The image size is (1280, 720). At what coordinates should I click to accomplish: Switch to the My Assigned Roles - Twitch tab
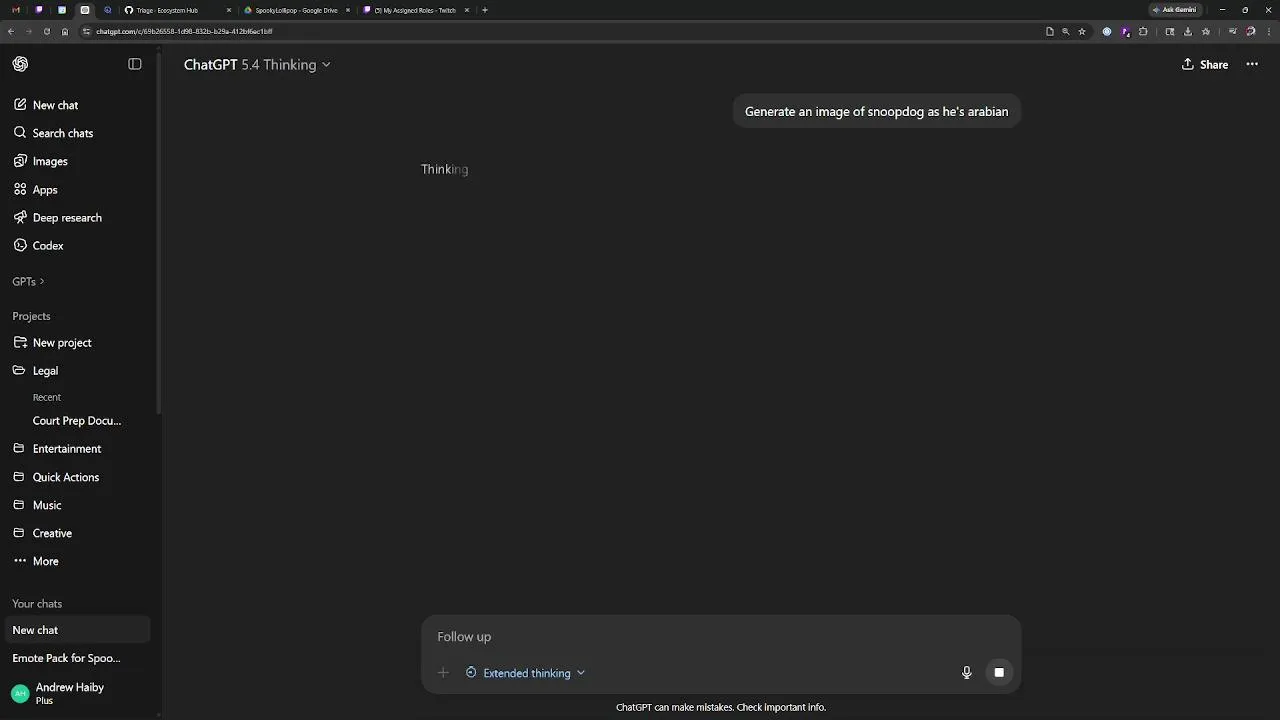click(x=415, y=10)
